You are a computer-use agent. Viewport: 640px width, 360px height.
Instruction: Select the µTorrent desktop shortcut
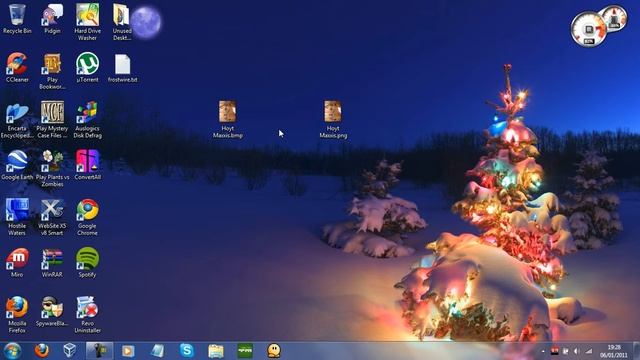point(87,67)
